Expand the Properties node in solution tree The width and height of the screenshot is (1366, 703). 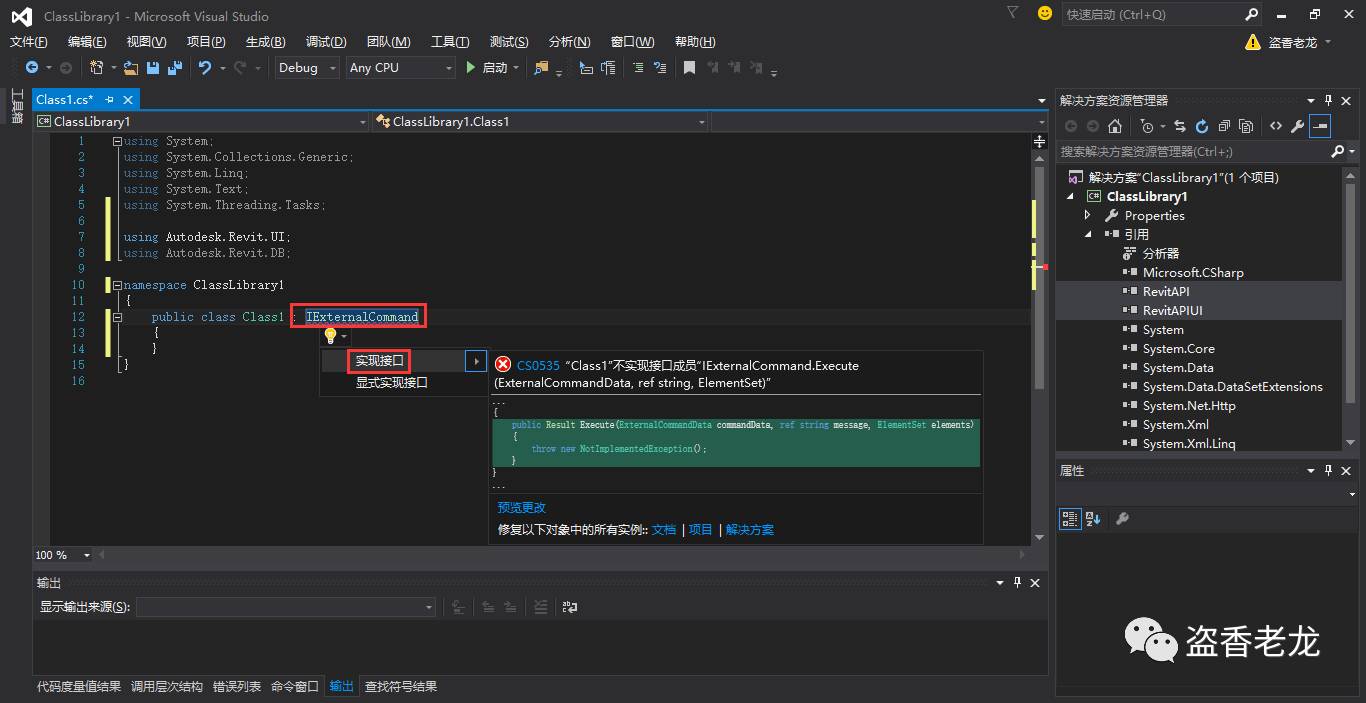pos(1088,216)
